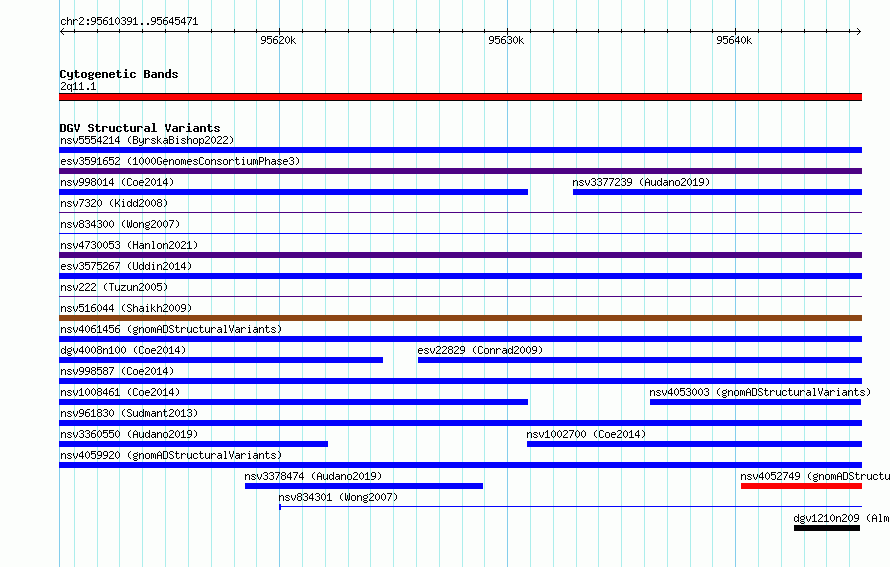Select the nsv222 (Tuzun2005) thin line
This screenshot has width=890, height=567.
(460, 297)
